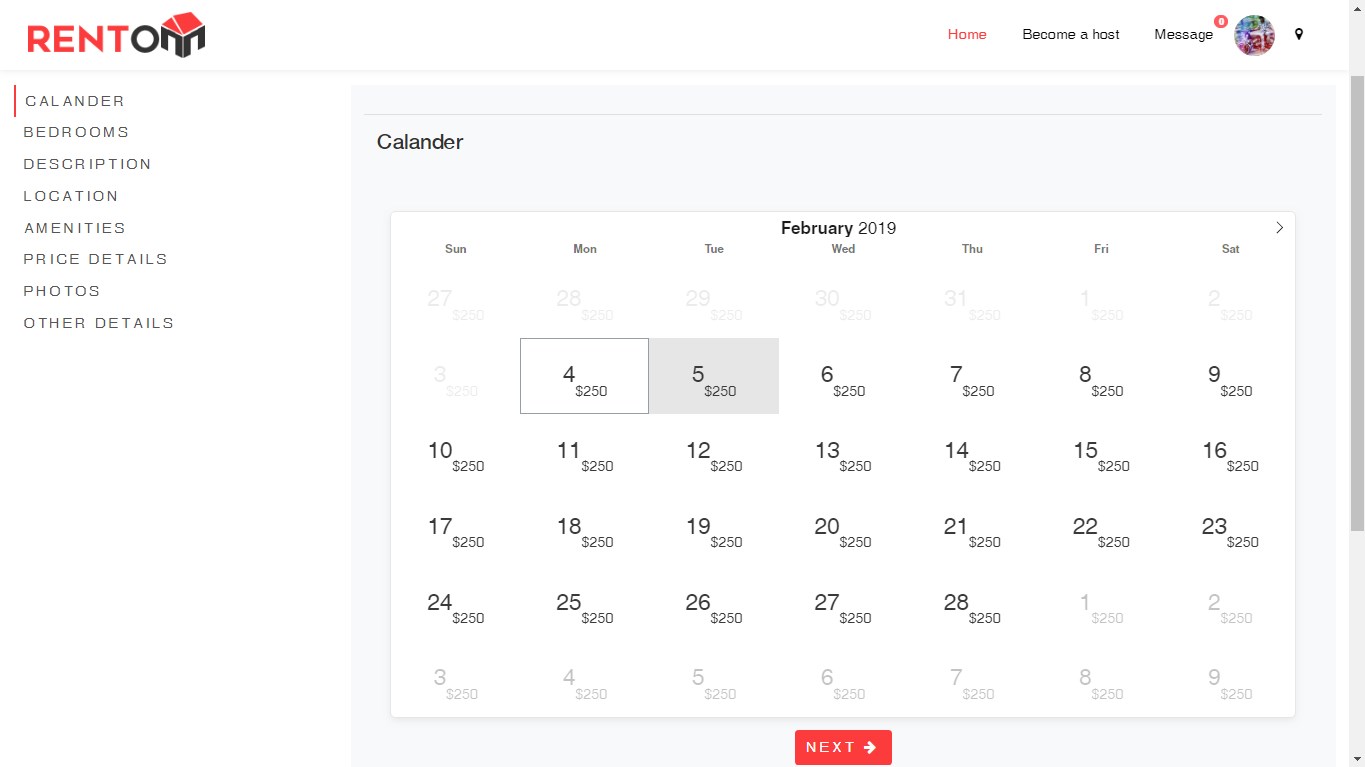Go to next month with the chevron arrow
This screenshot has width=1365, height=767.
pyautogui.click(x=1279, y=228)
